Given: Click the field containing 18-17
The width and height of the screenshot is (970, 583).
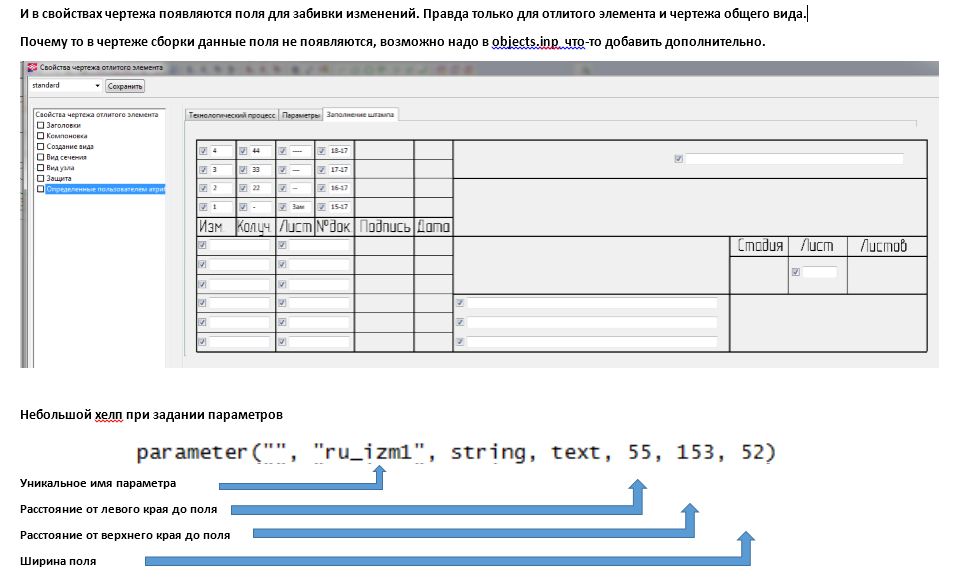Looking at the screenshot, I should 340,151.
